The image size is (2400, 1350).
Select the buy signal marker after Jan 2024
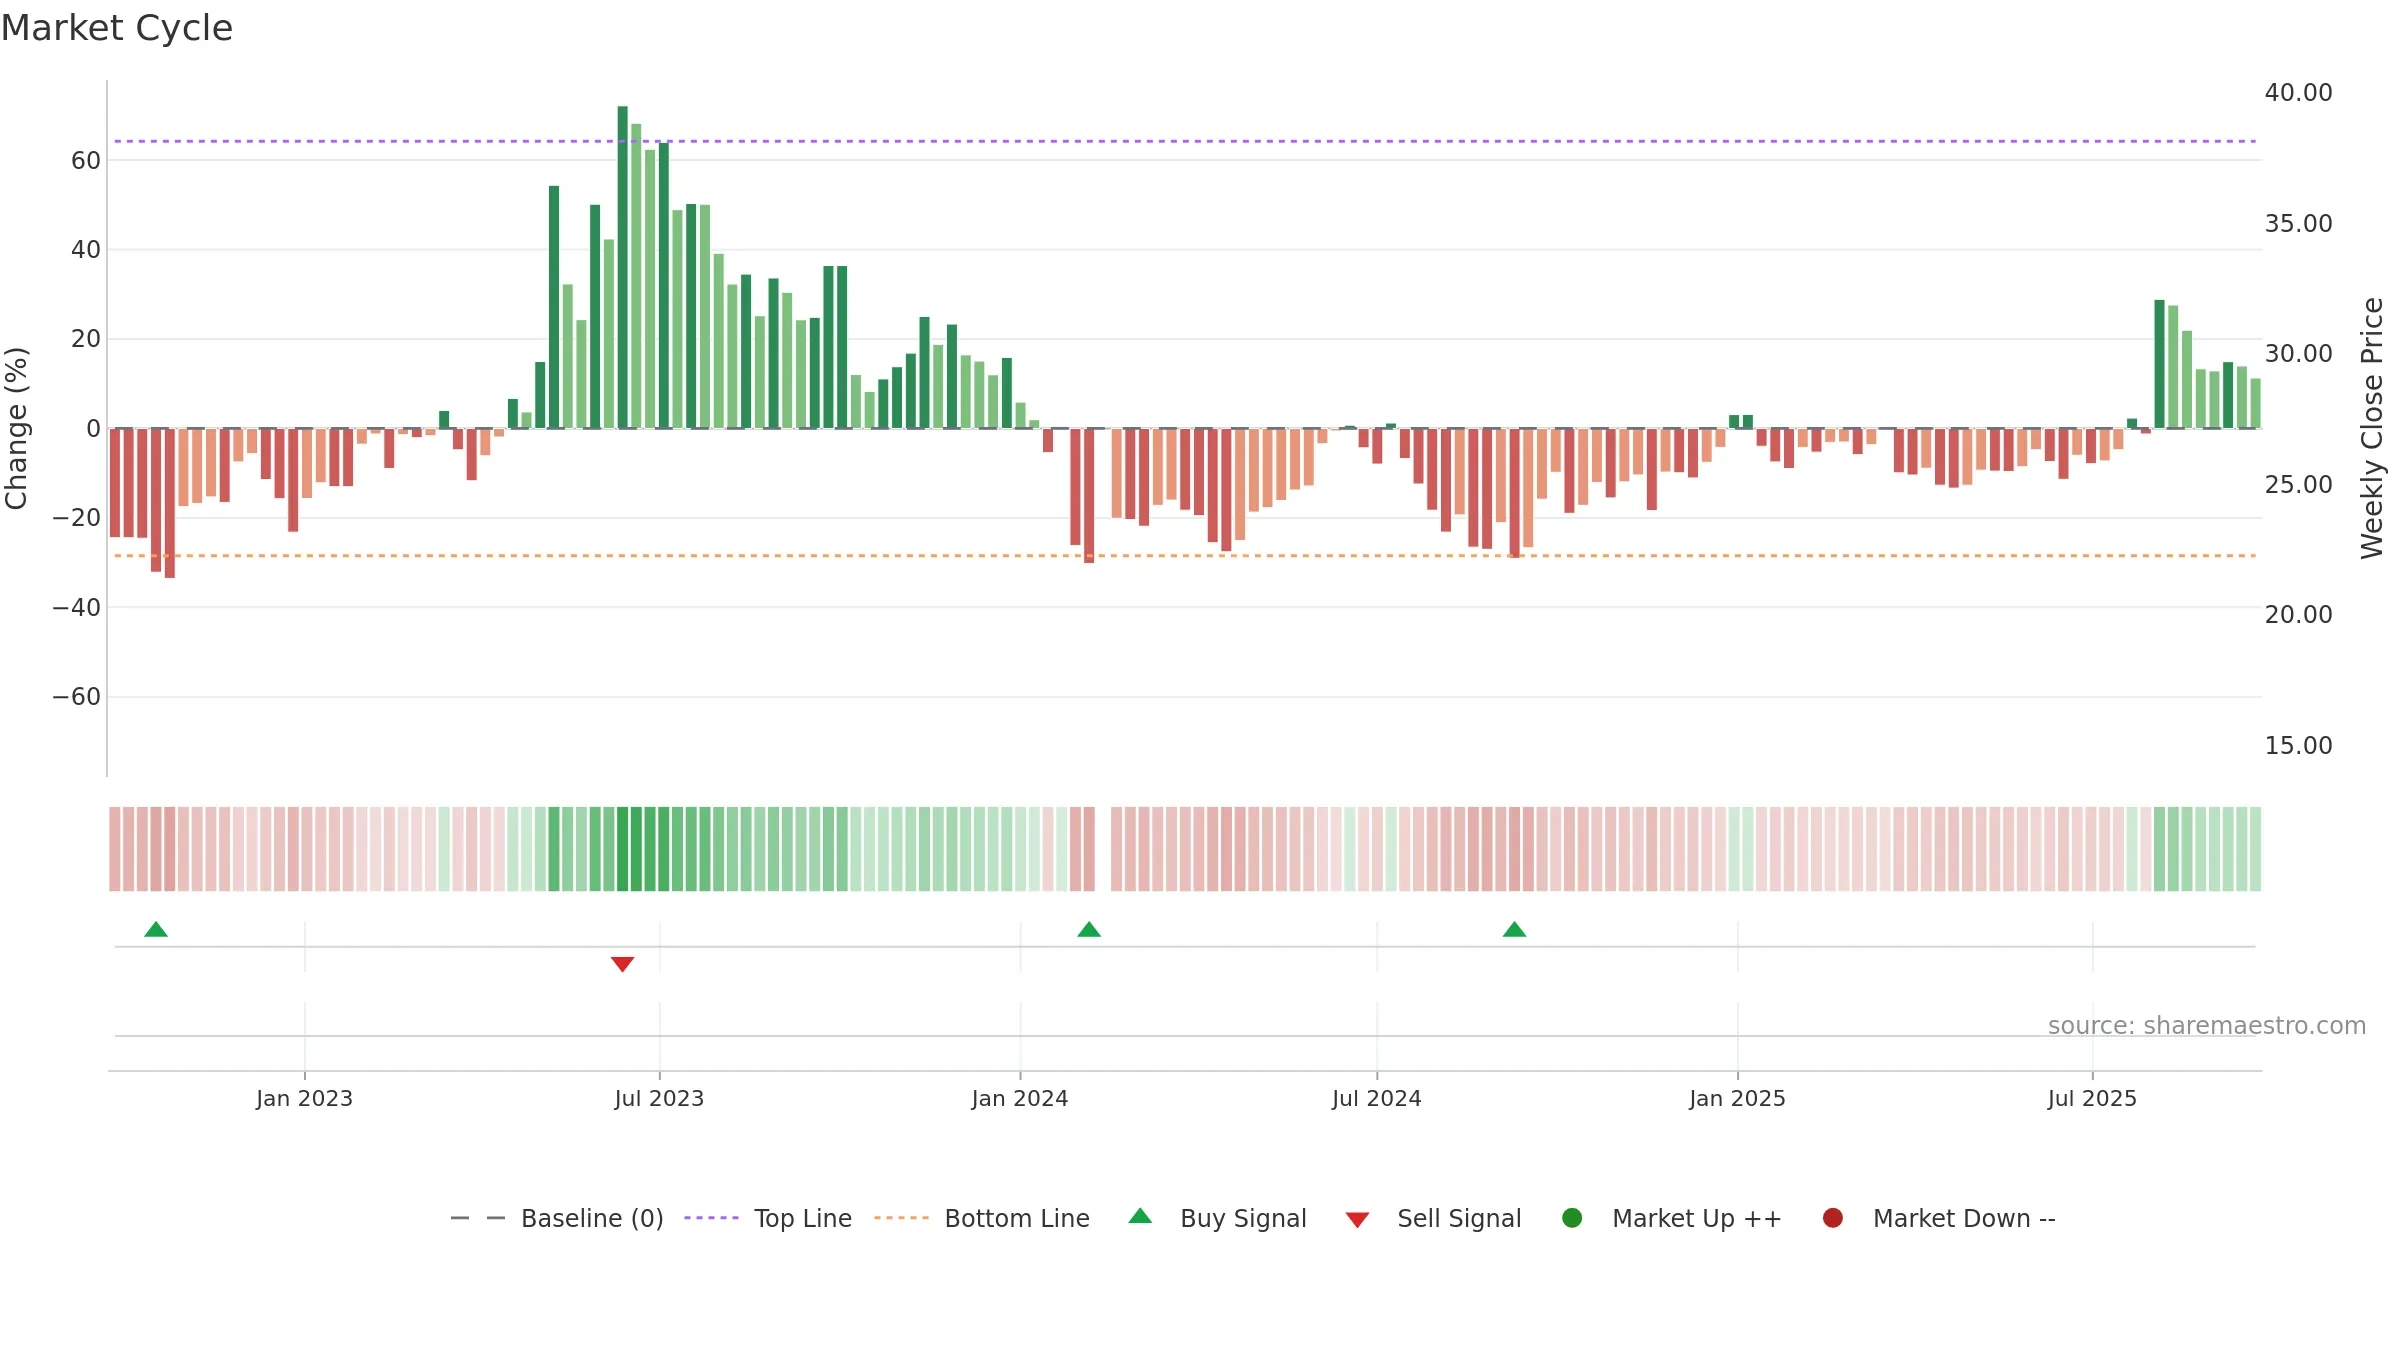point(1089,929)
